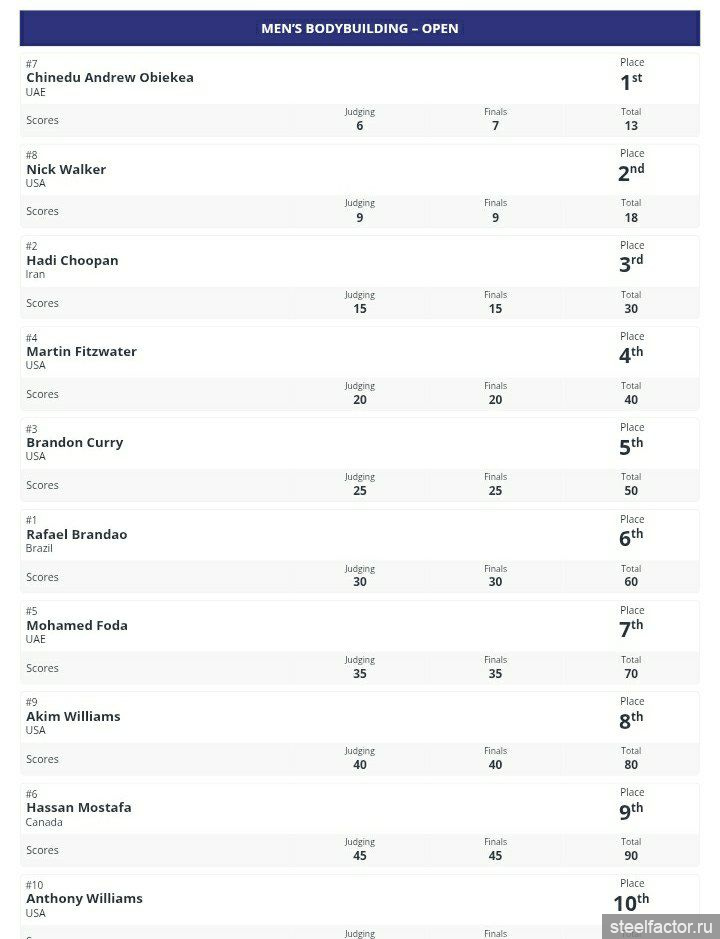Click Brandon Curry's name
The height and width of the screenshot is (939, 720).
coord(75,443)
